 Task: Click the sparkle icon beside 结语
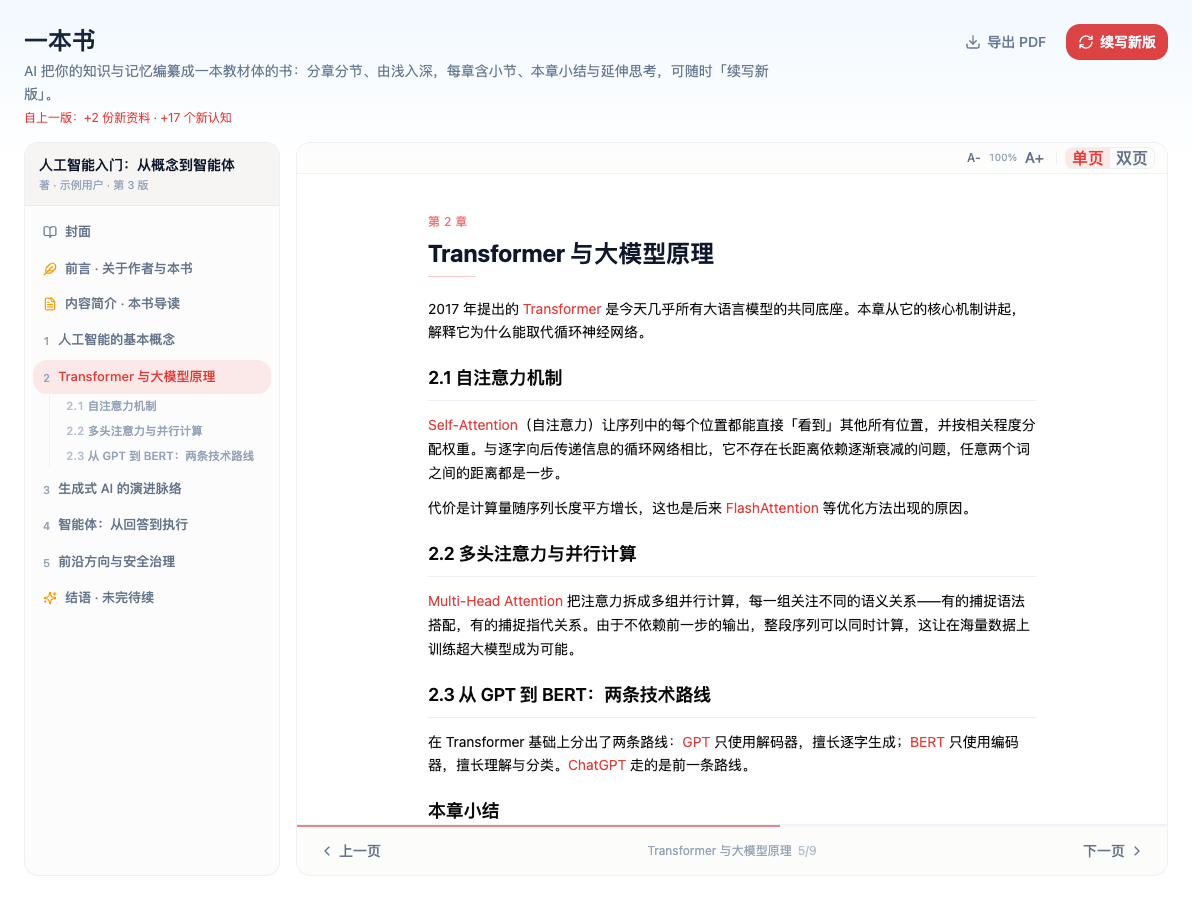49,597
